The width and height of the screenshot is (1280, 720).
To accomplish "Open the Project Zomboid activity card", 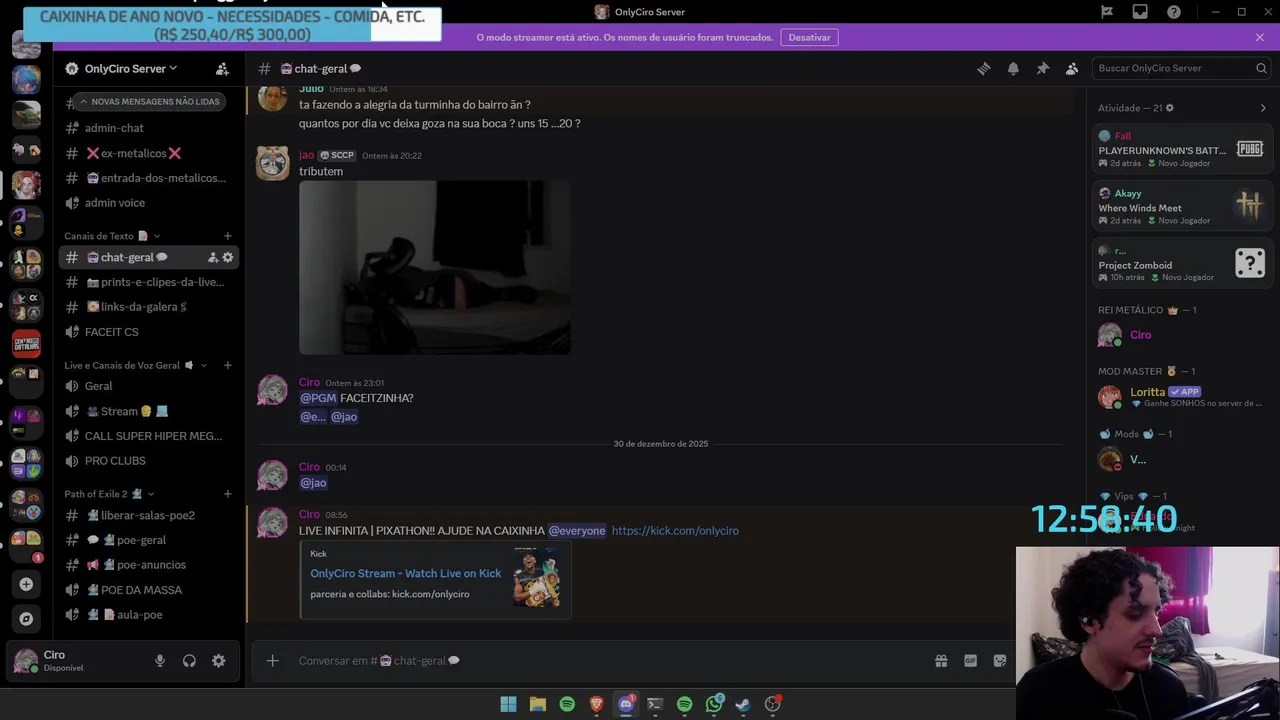I will pos(1182,263).
